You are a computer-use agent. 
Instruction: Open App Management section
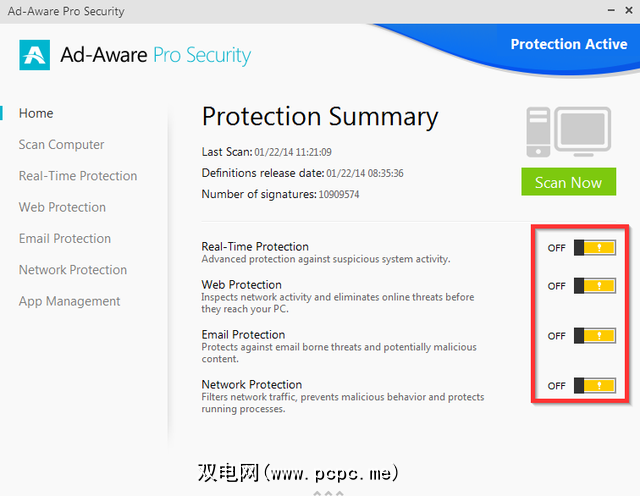tap(69, 301)
